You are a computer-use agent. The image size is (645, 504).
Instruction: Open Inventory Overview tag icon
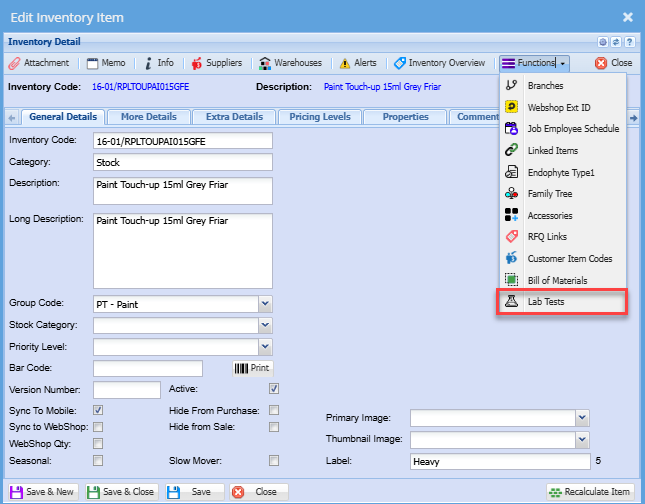tap(399, 63)
